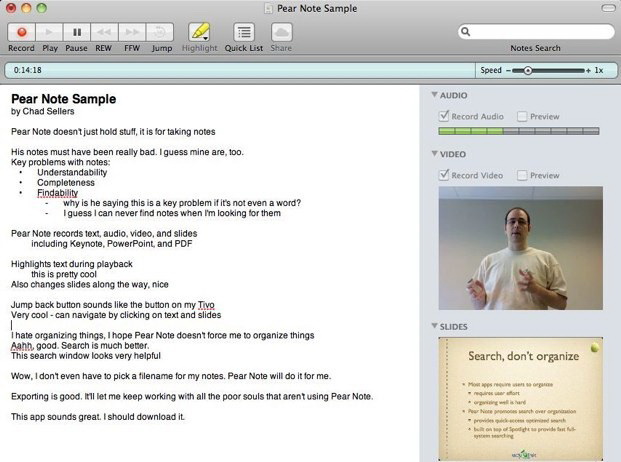Pause playback with the Pause button

pos(77,32)
